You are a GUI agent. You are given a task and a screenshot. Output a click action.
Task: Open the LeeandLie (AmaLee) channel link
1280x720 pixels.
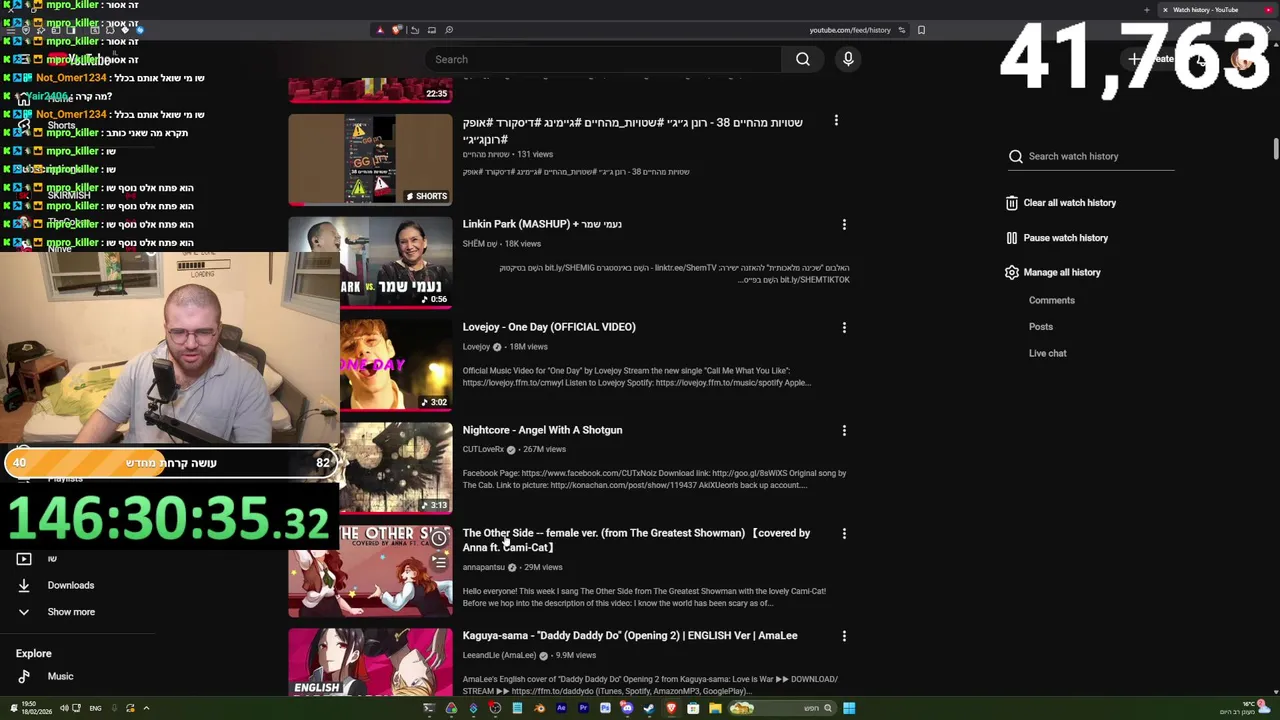pos(499,656)
